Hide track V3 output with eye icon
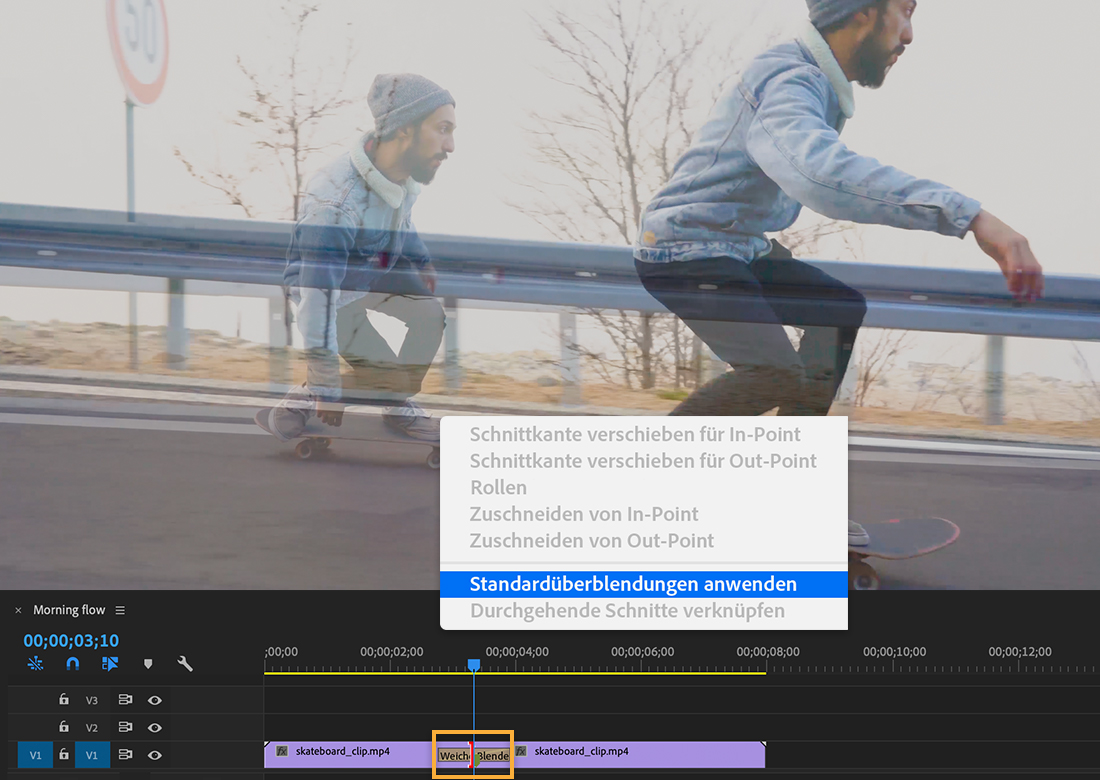 tap(154, 700)
